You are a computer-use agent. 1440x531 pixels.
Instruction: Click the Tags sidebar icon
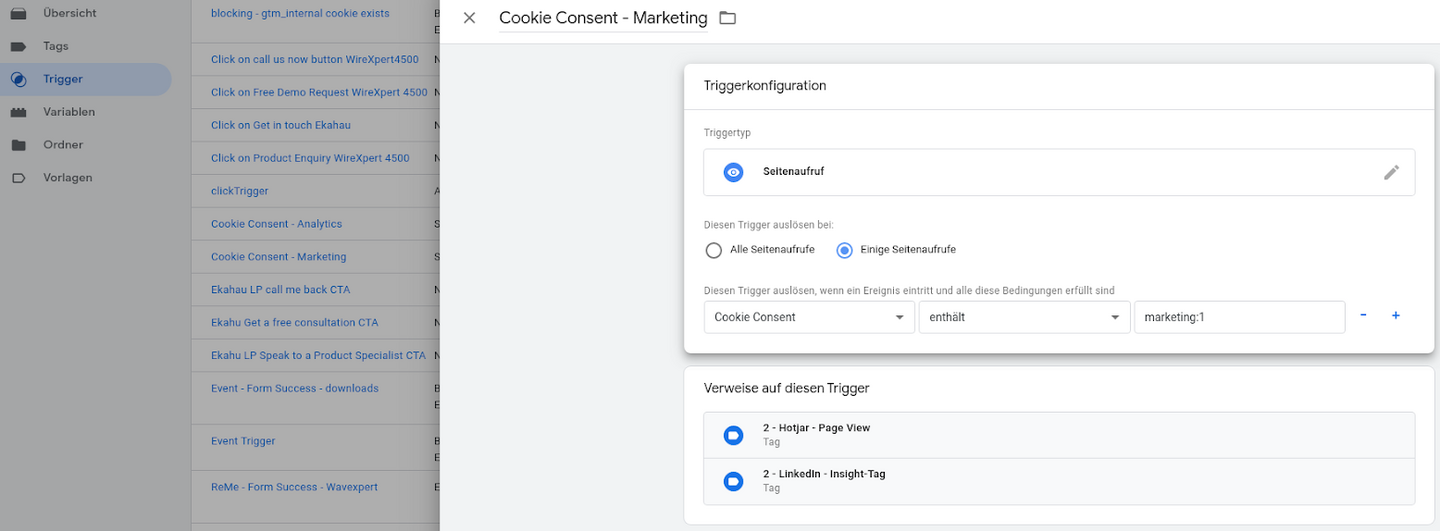click(x=18, y=46)
